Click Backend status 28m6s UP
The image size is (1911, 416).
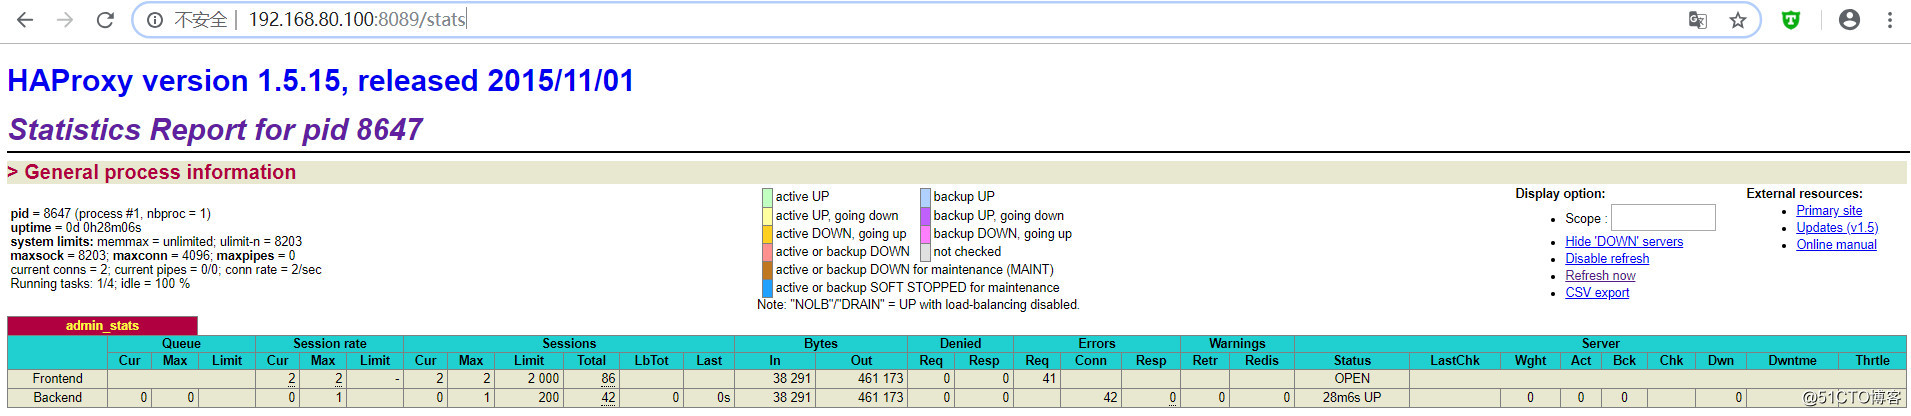1352,398
